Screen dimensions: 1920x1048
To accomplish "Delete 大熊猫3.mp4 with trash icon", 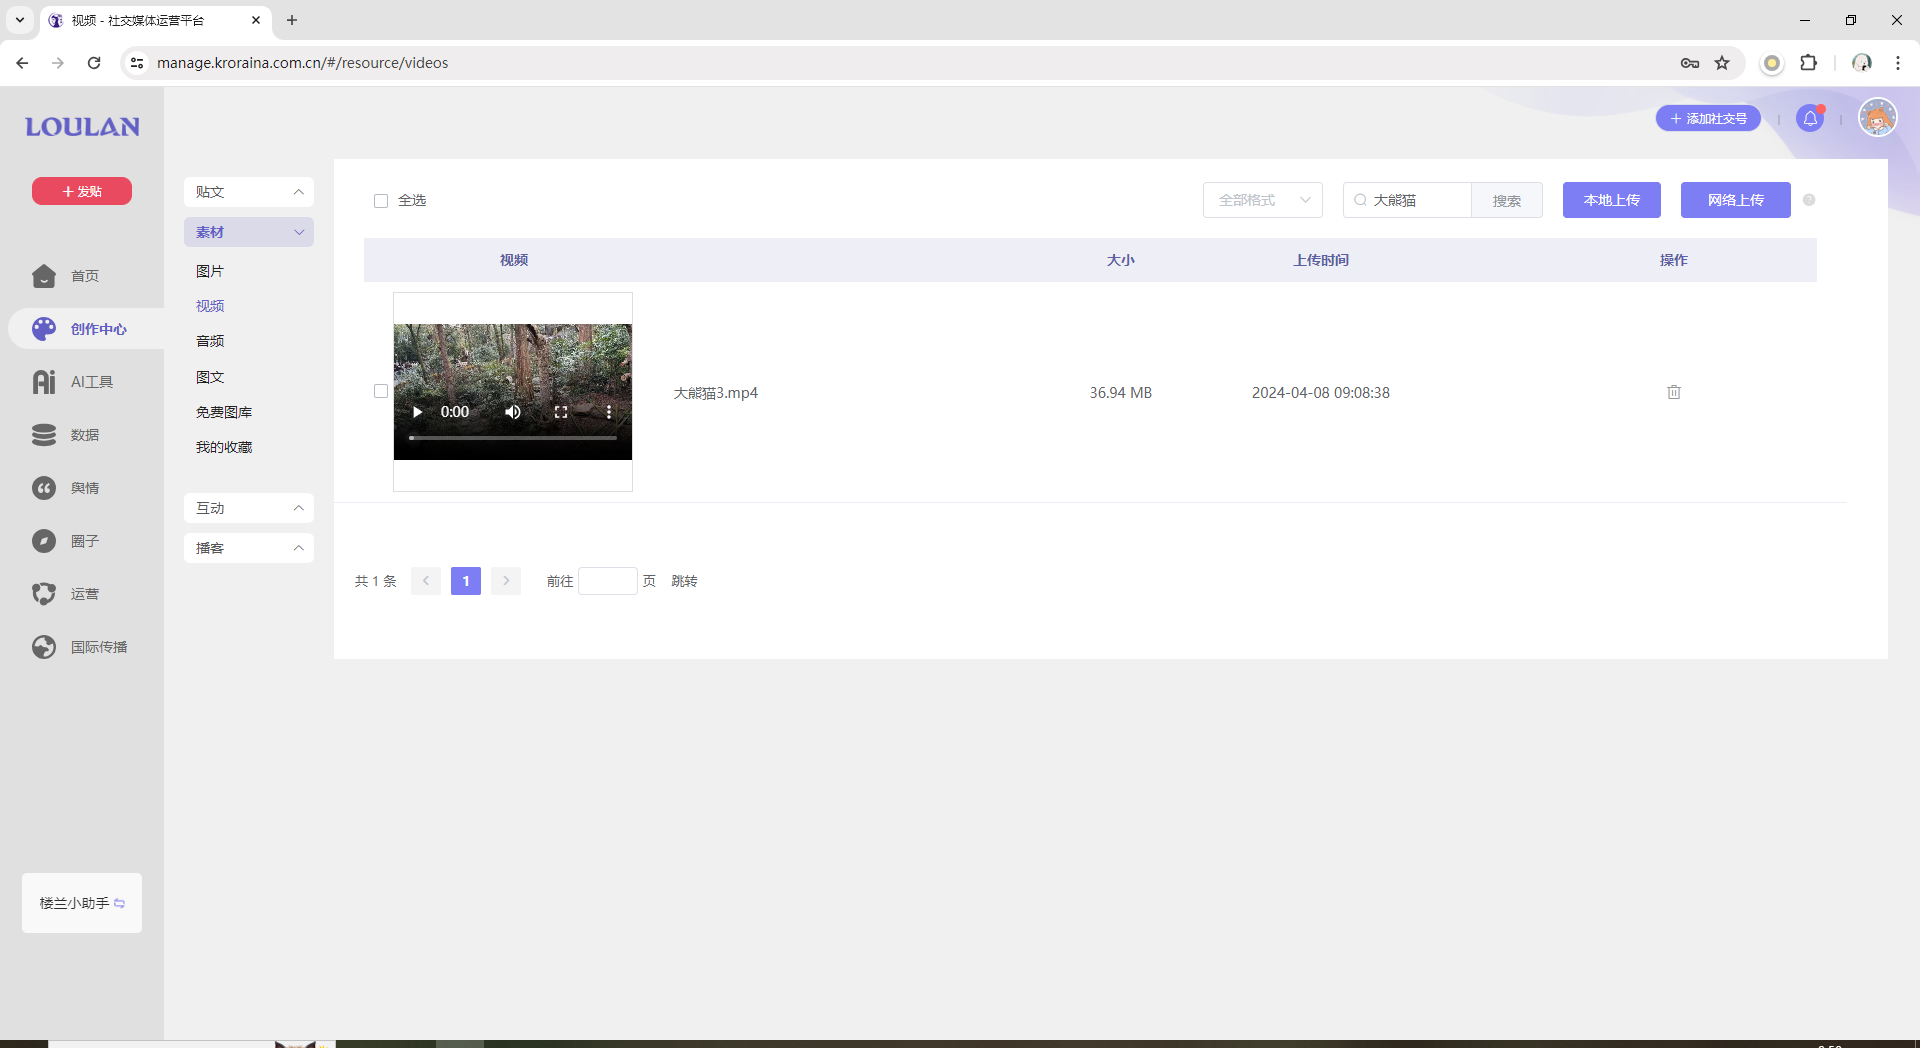I will (1674, 392).
